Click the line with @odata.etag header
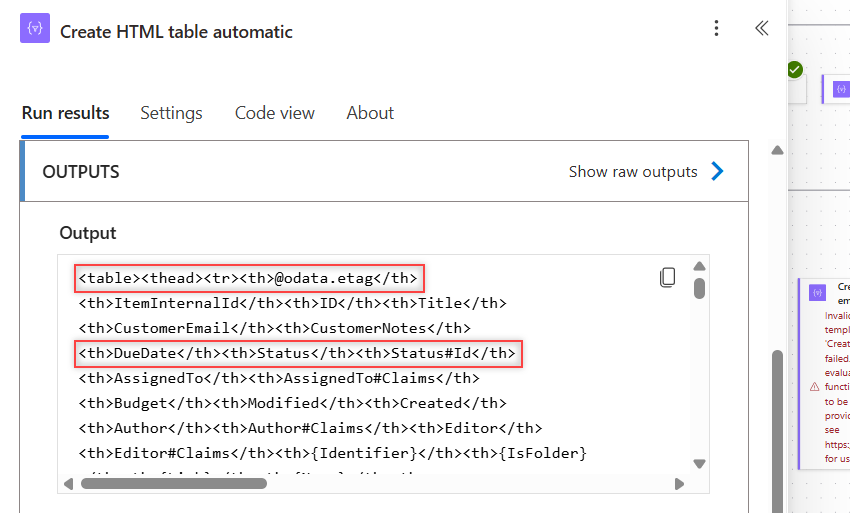Screen dimensions: 850x513 pyautogui.click(x=248, y=278)
